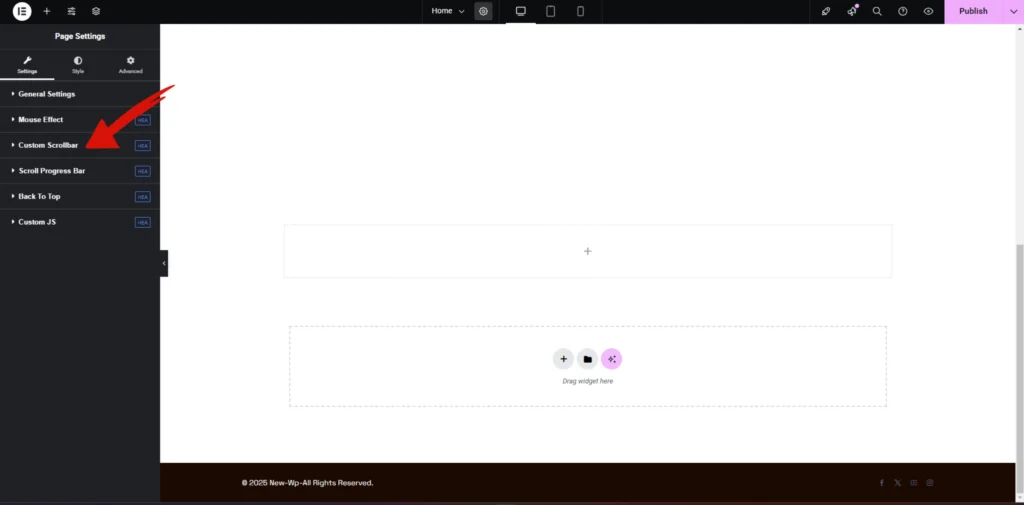Click the Publish button
Image resolution: width=1024 pixels, height=505 pixels.
(973, 11)
